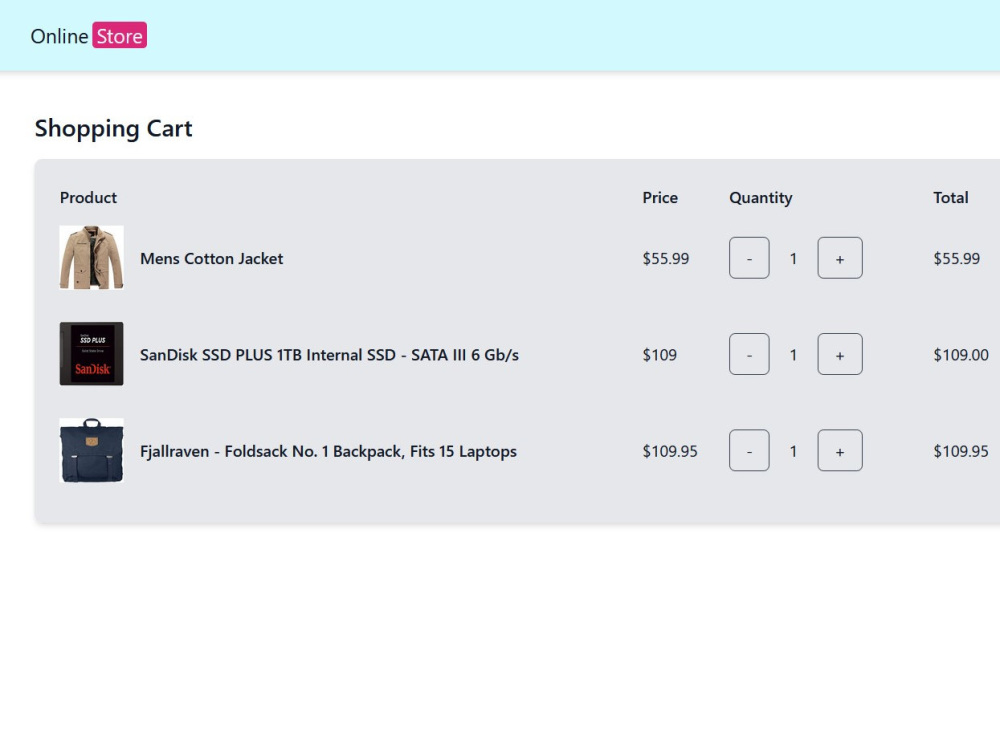Click the $55.99 price of the jacket
1000x749 pixels.
point(666,258)
